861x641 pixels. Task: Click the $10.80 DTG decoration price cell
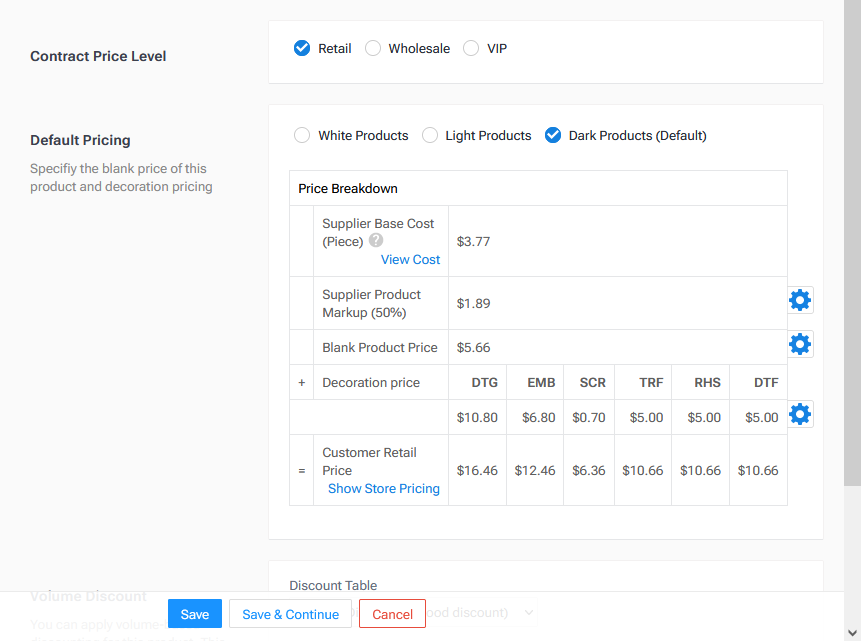[477, 416]
